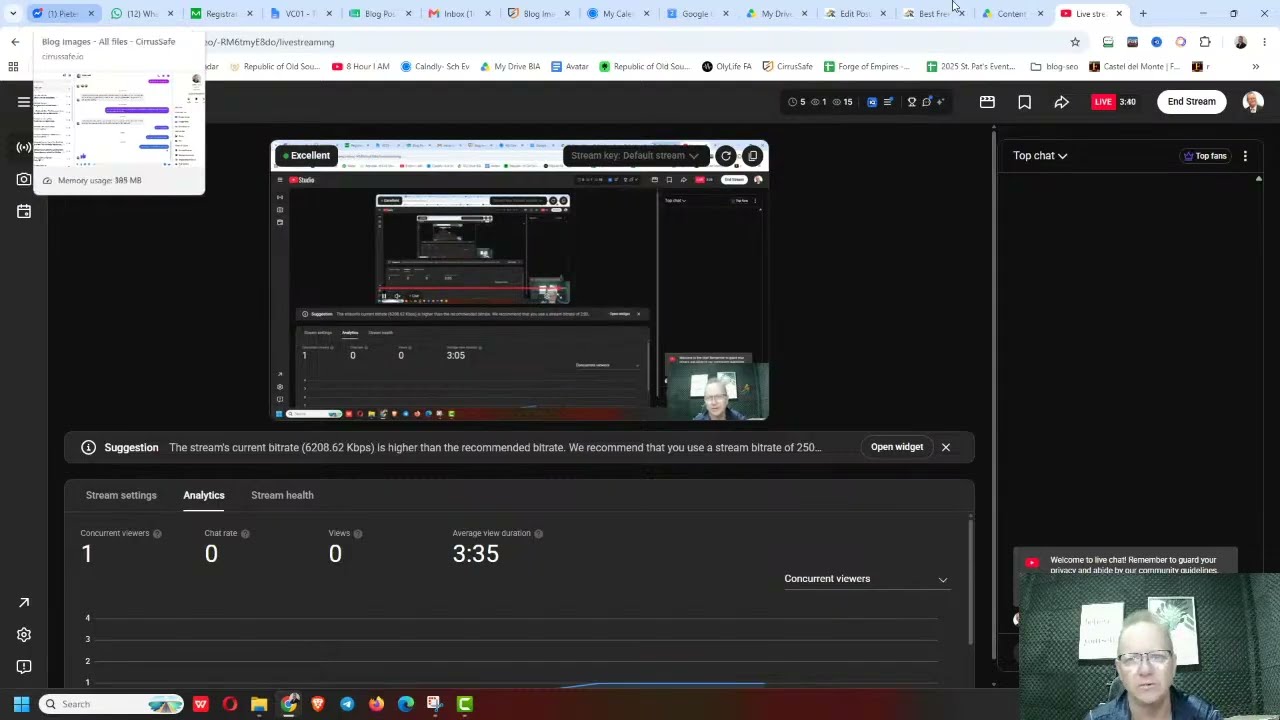Click the create clip clapperboard icon
The width and height of the screenshot is (1280, 720).
click(x=987, y=101)
